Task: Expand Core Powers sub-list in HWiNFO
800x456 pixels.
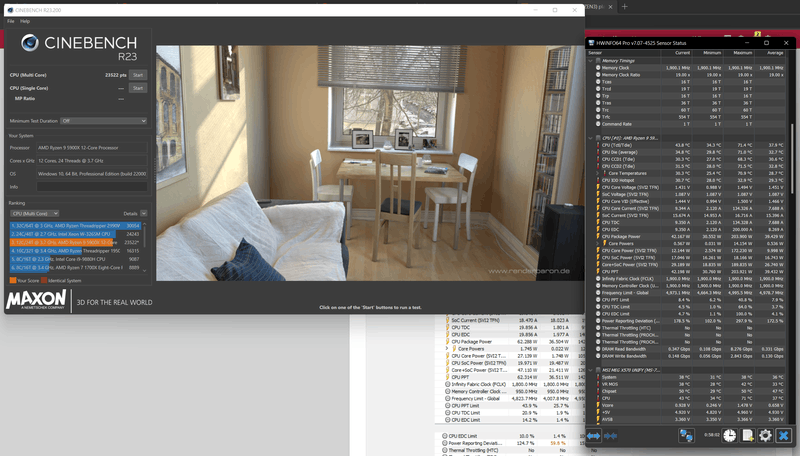Action: [x=597, y=243]
